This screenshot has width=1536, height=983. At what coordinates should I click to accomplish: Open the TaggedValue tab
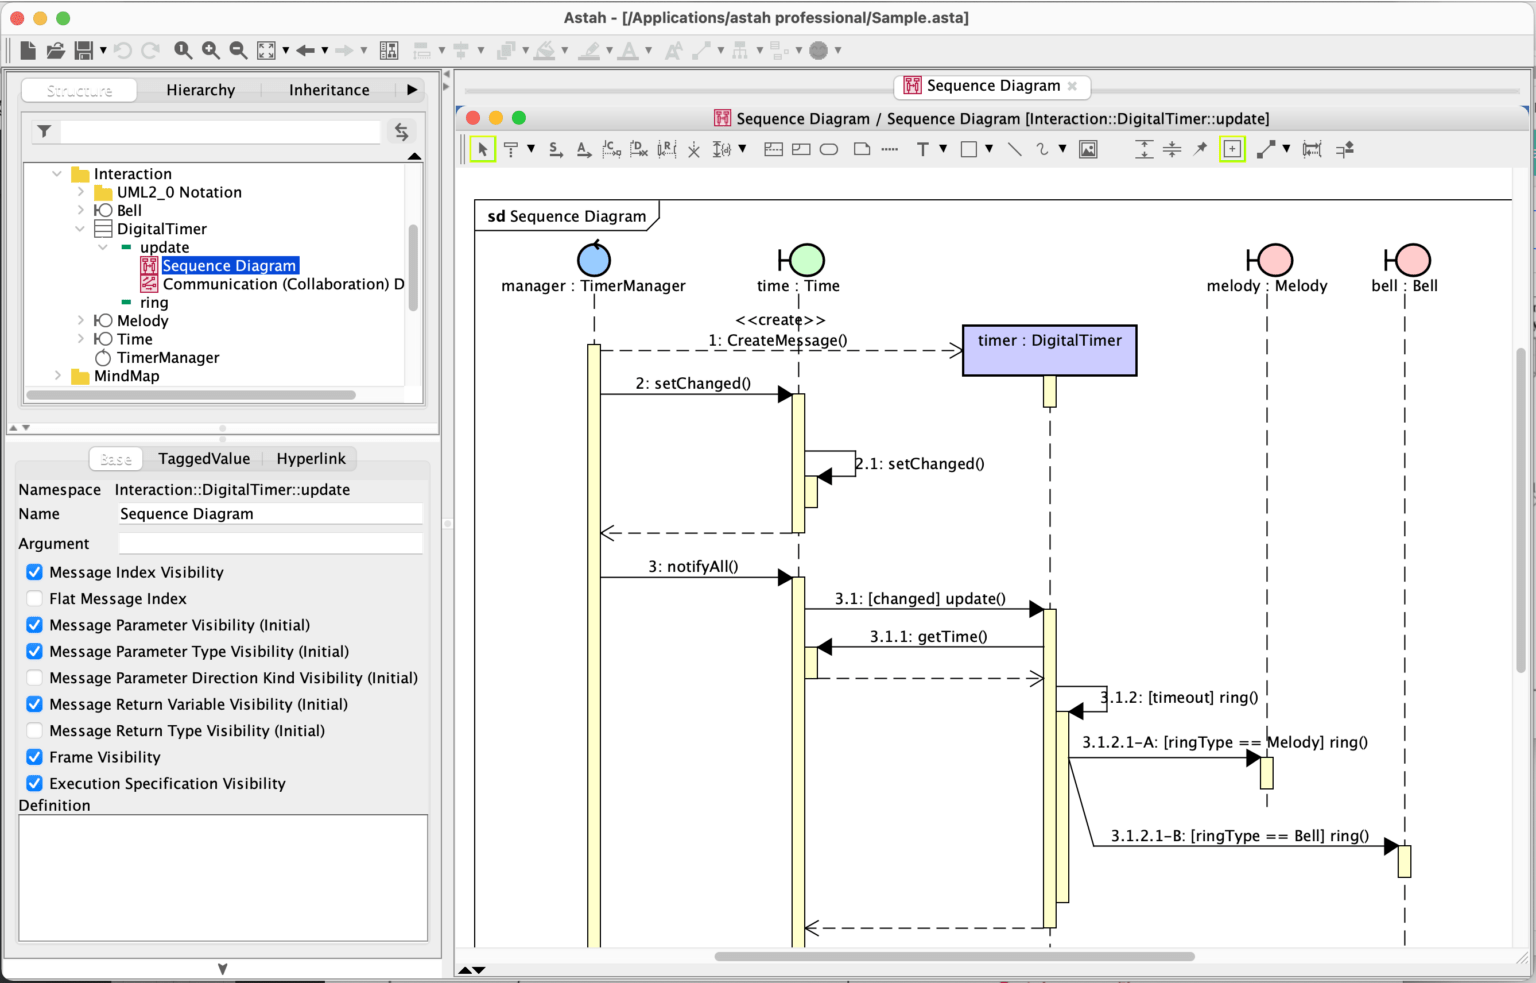204,459
